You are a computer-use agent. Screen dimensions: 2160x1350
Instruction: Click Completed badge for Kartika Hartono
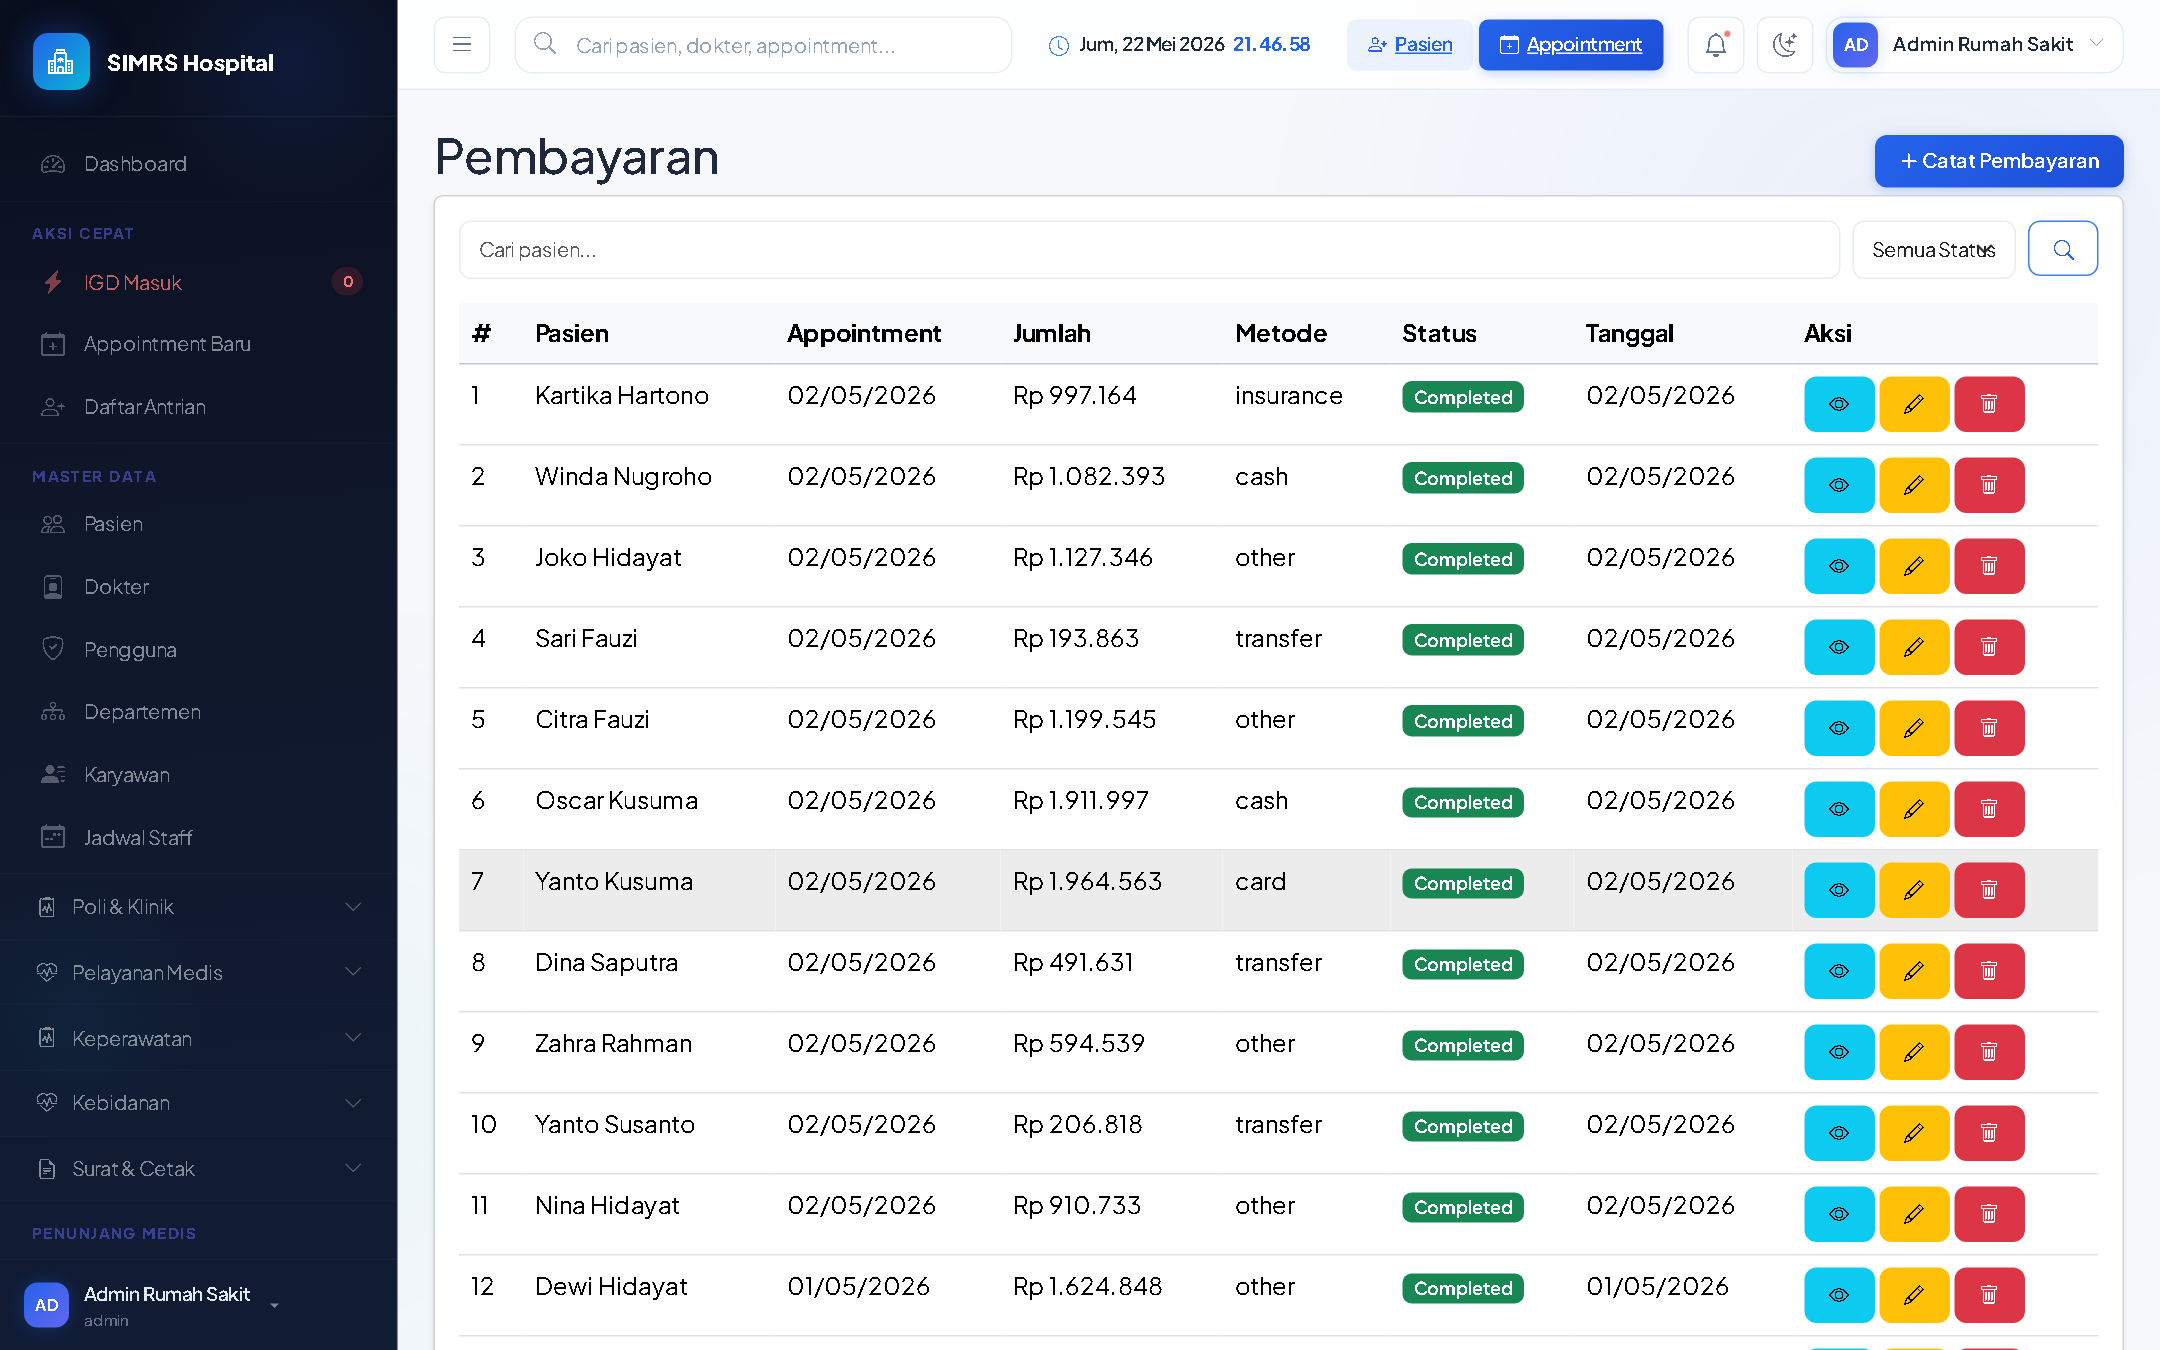pyautogui.click(x=1462, y=397)
